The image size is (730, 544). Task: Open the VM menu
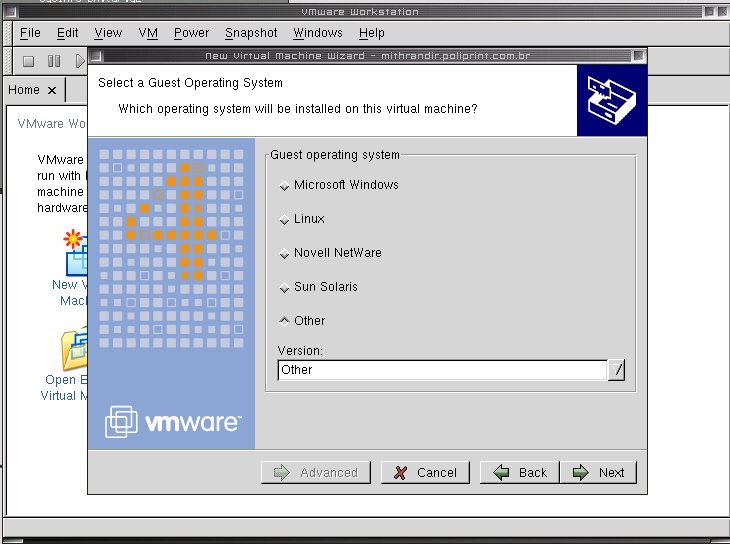(x=148, y=33)
